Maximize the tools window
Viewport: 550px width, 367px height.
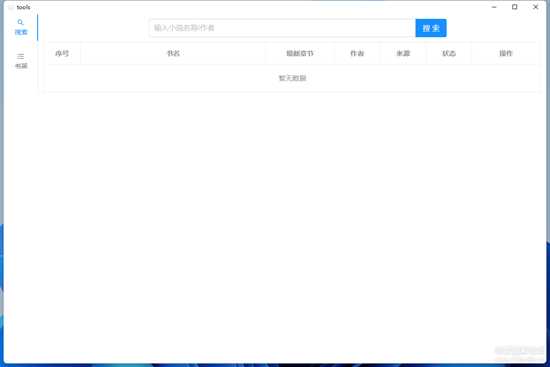515,7
